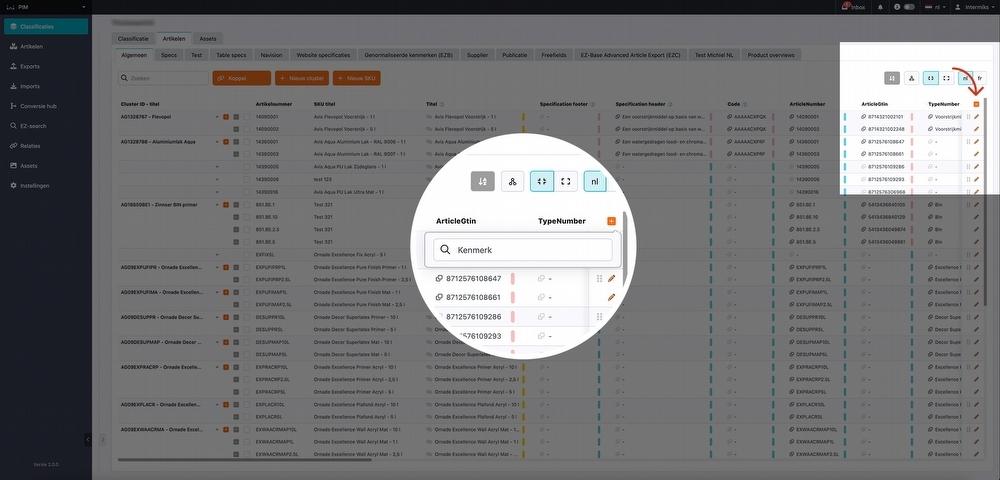Click the collapse view arrows icon
The image size is (1000, 480).
point(541,181)
